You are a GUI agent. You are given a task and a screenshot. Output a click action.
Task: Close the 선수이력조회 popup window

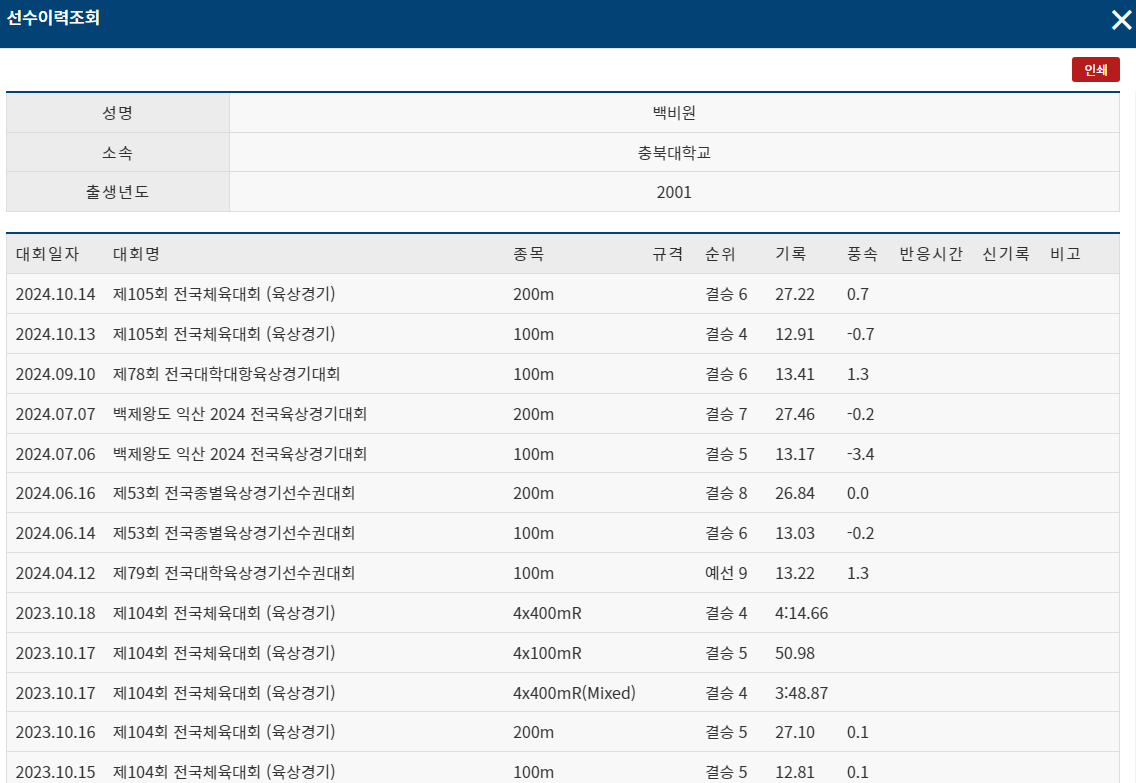click(x=1121, y=19)
